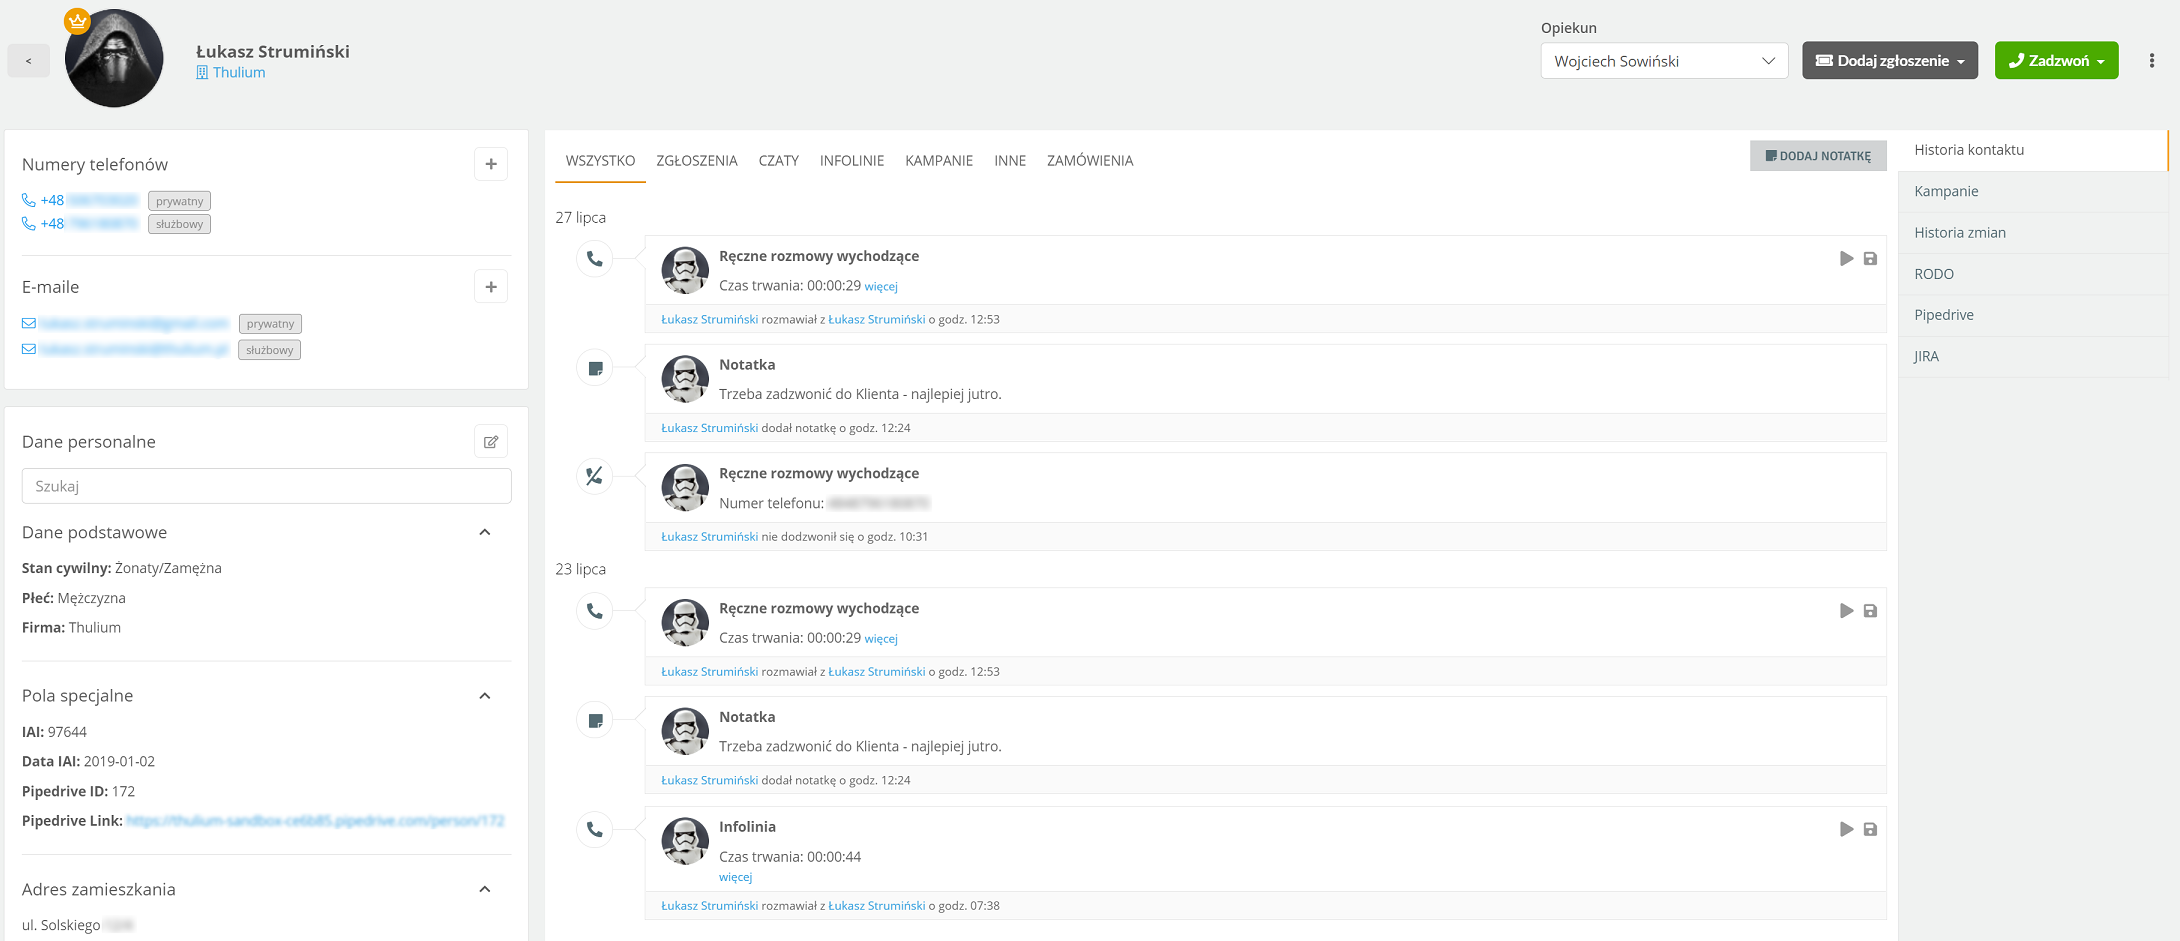2180x941 pixels.
Task: Collapse the Dane podstawowe section
Action: 485,533
